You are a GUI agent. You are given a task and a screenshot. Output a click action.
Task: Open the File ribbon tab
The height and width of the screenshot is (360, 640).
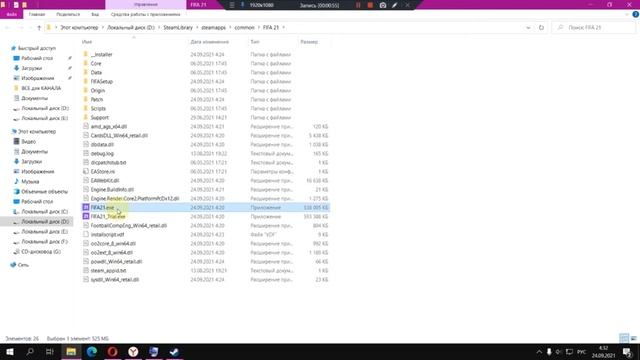(x=11, y=14)
